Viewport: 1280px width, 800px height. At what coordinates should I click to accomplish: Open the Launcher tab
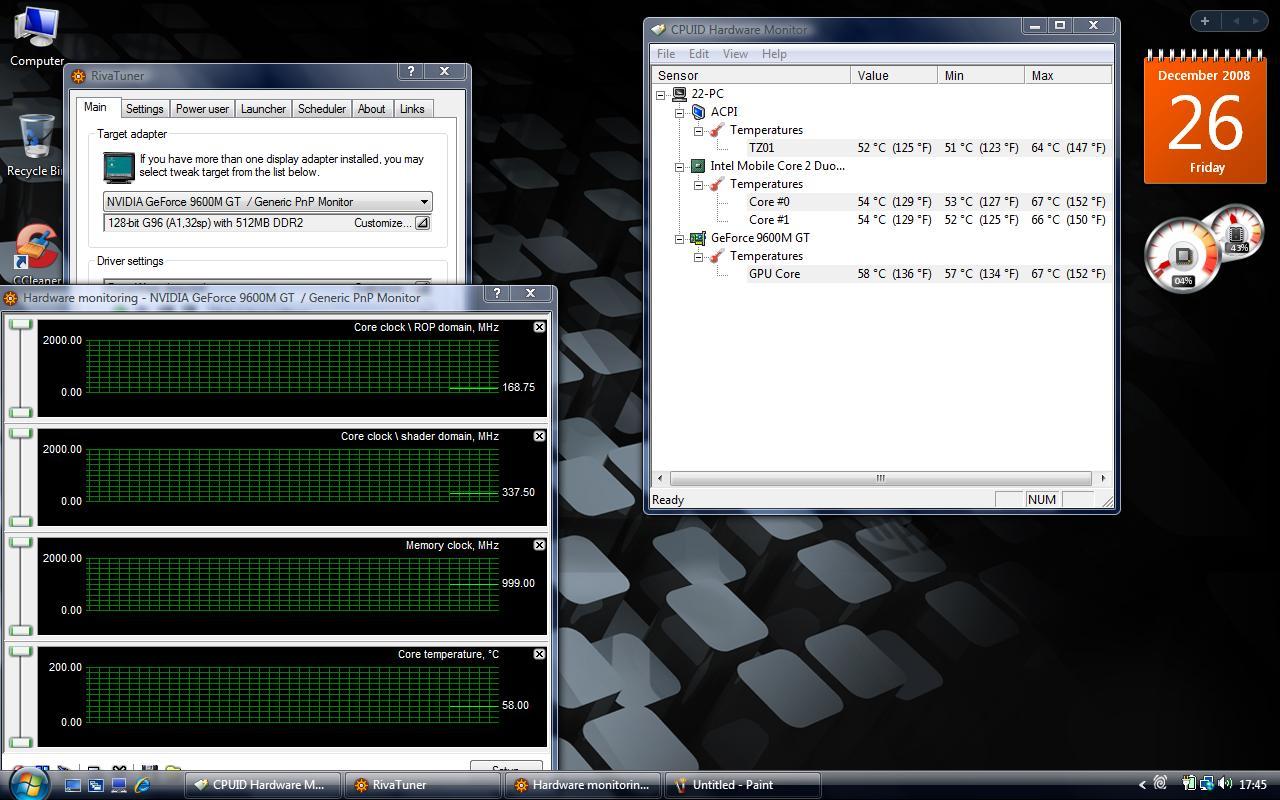click(x=263, y=109)
